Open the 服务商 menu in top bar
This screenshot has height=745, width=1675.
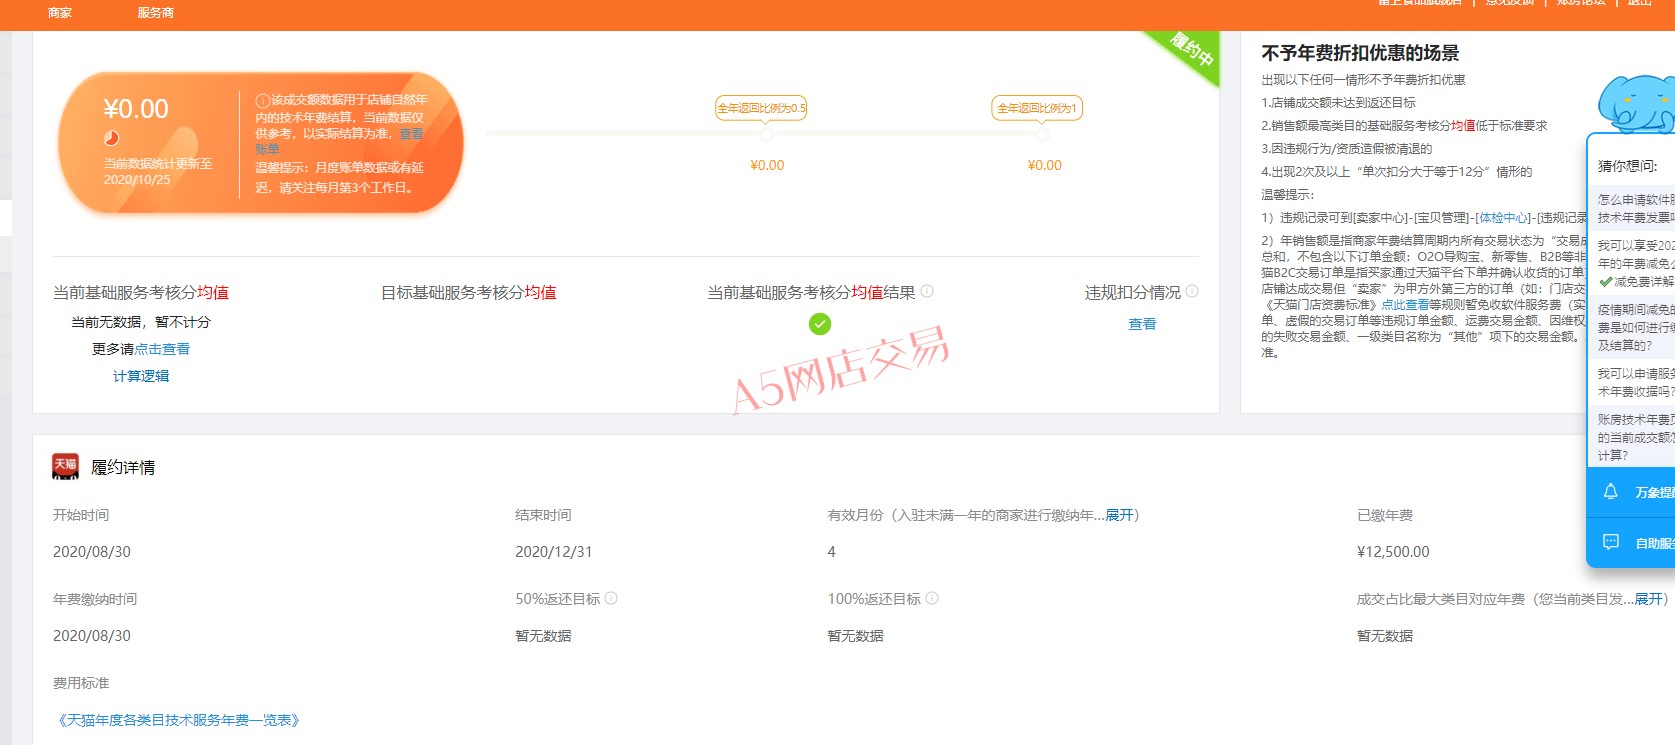coord(155,13)
